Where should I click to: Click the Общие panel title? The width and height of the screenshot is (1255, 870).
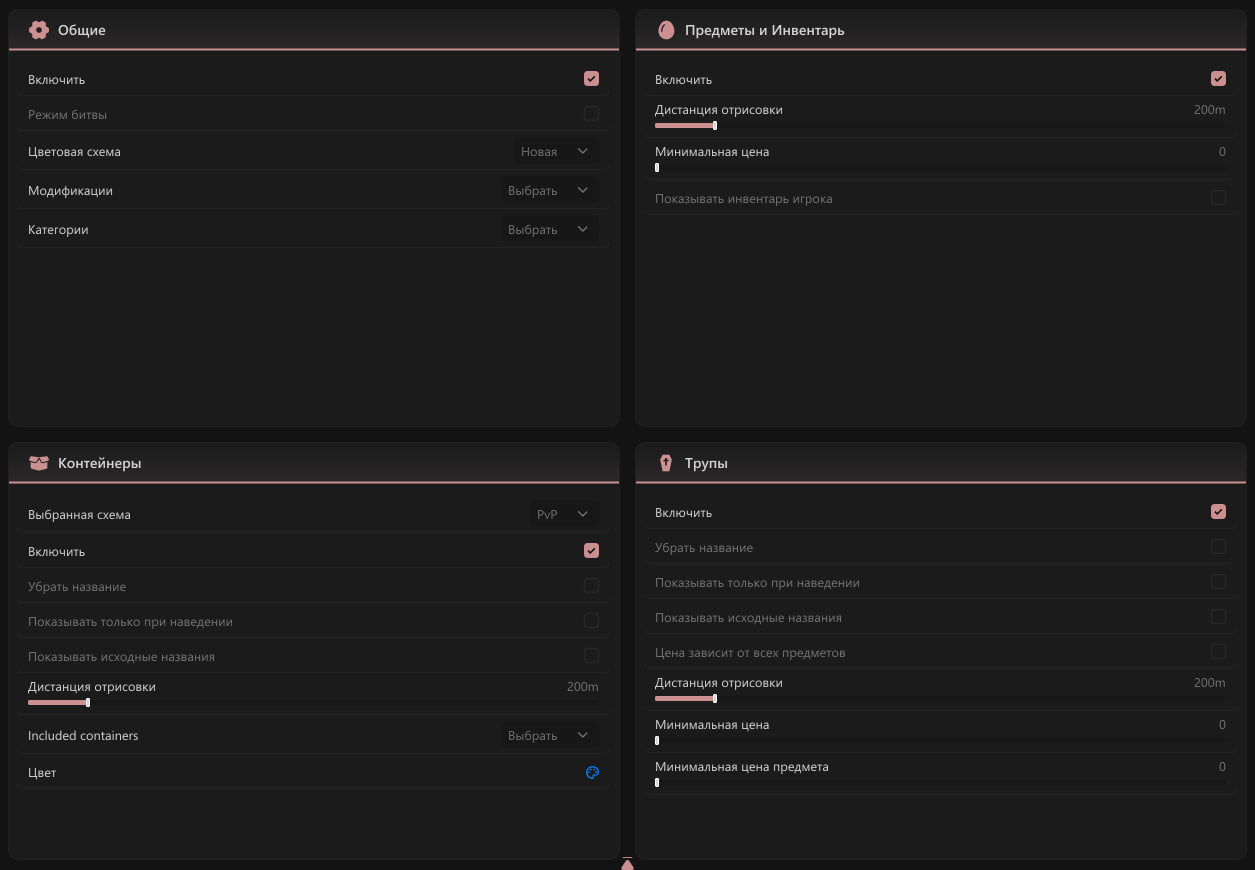coord(82,30)
